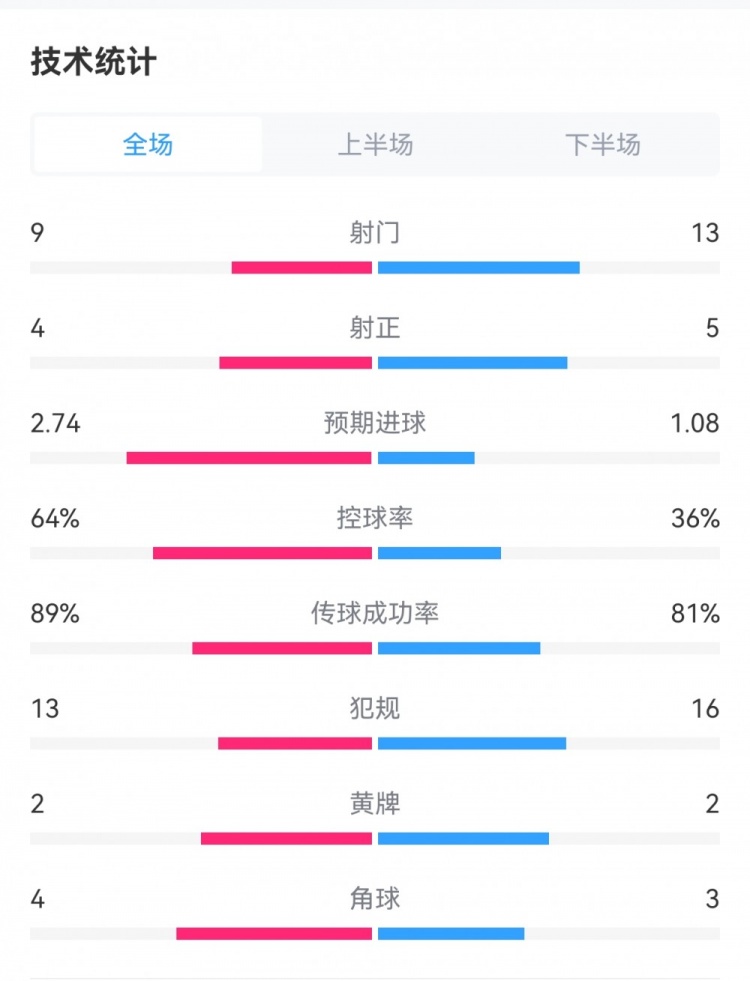Select the 控球率 stat label

375,518
